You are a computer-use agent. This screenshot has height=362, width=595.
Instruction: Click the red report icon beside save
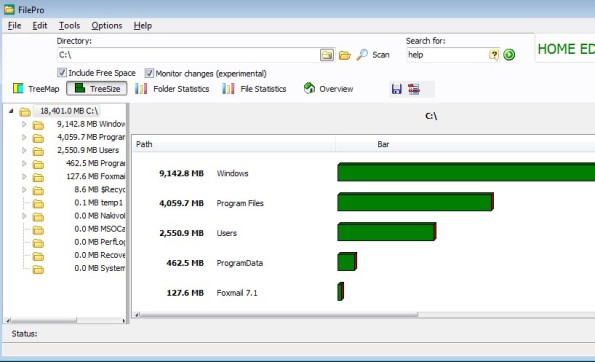coord(414,89)
